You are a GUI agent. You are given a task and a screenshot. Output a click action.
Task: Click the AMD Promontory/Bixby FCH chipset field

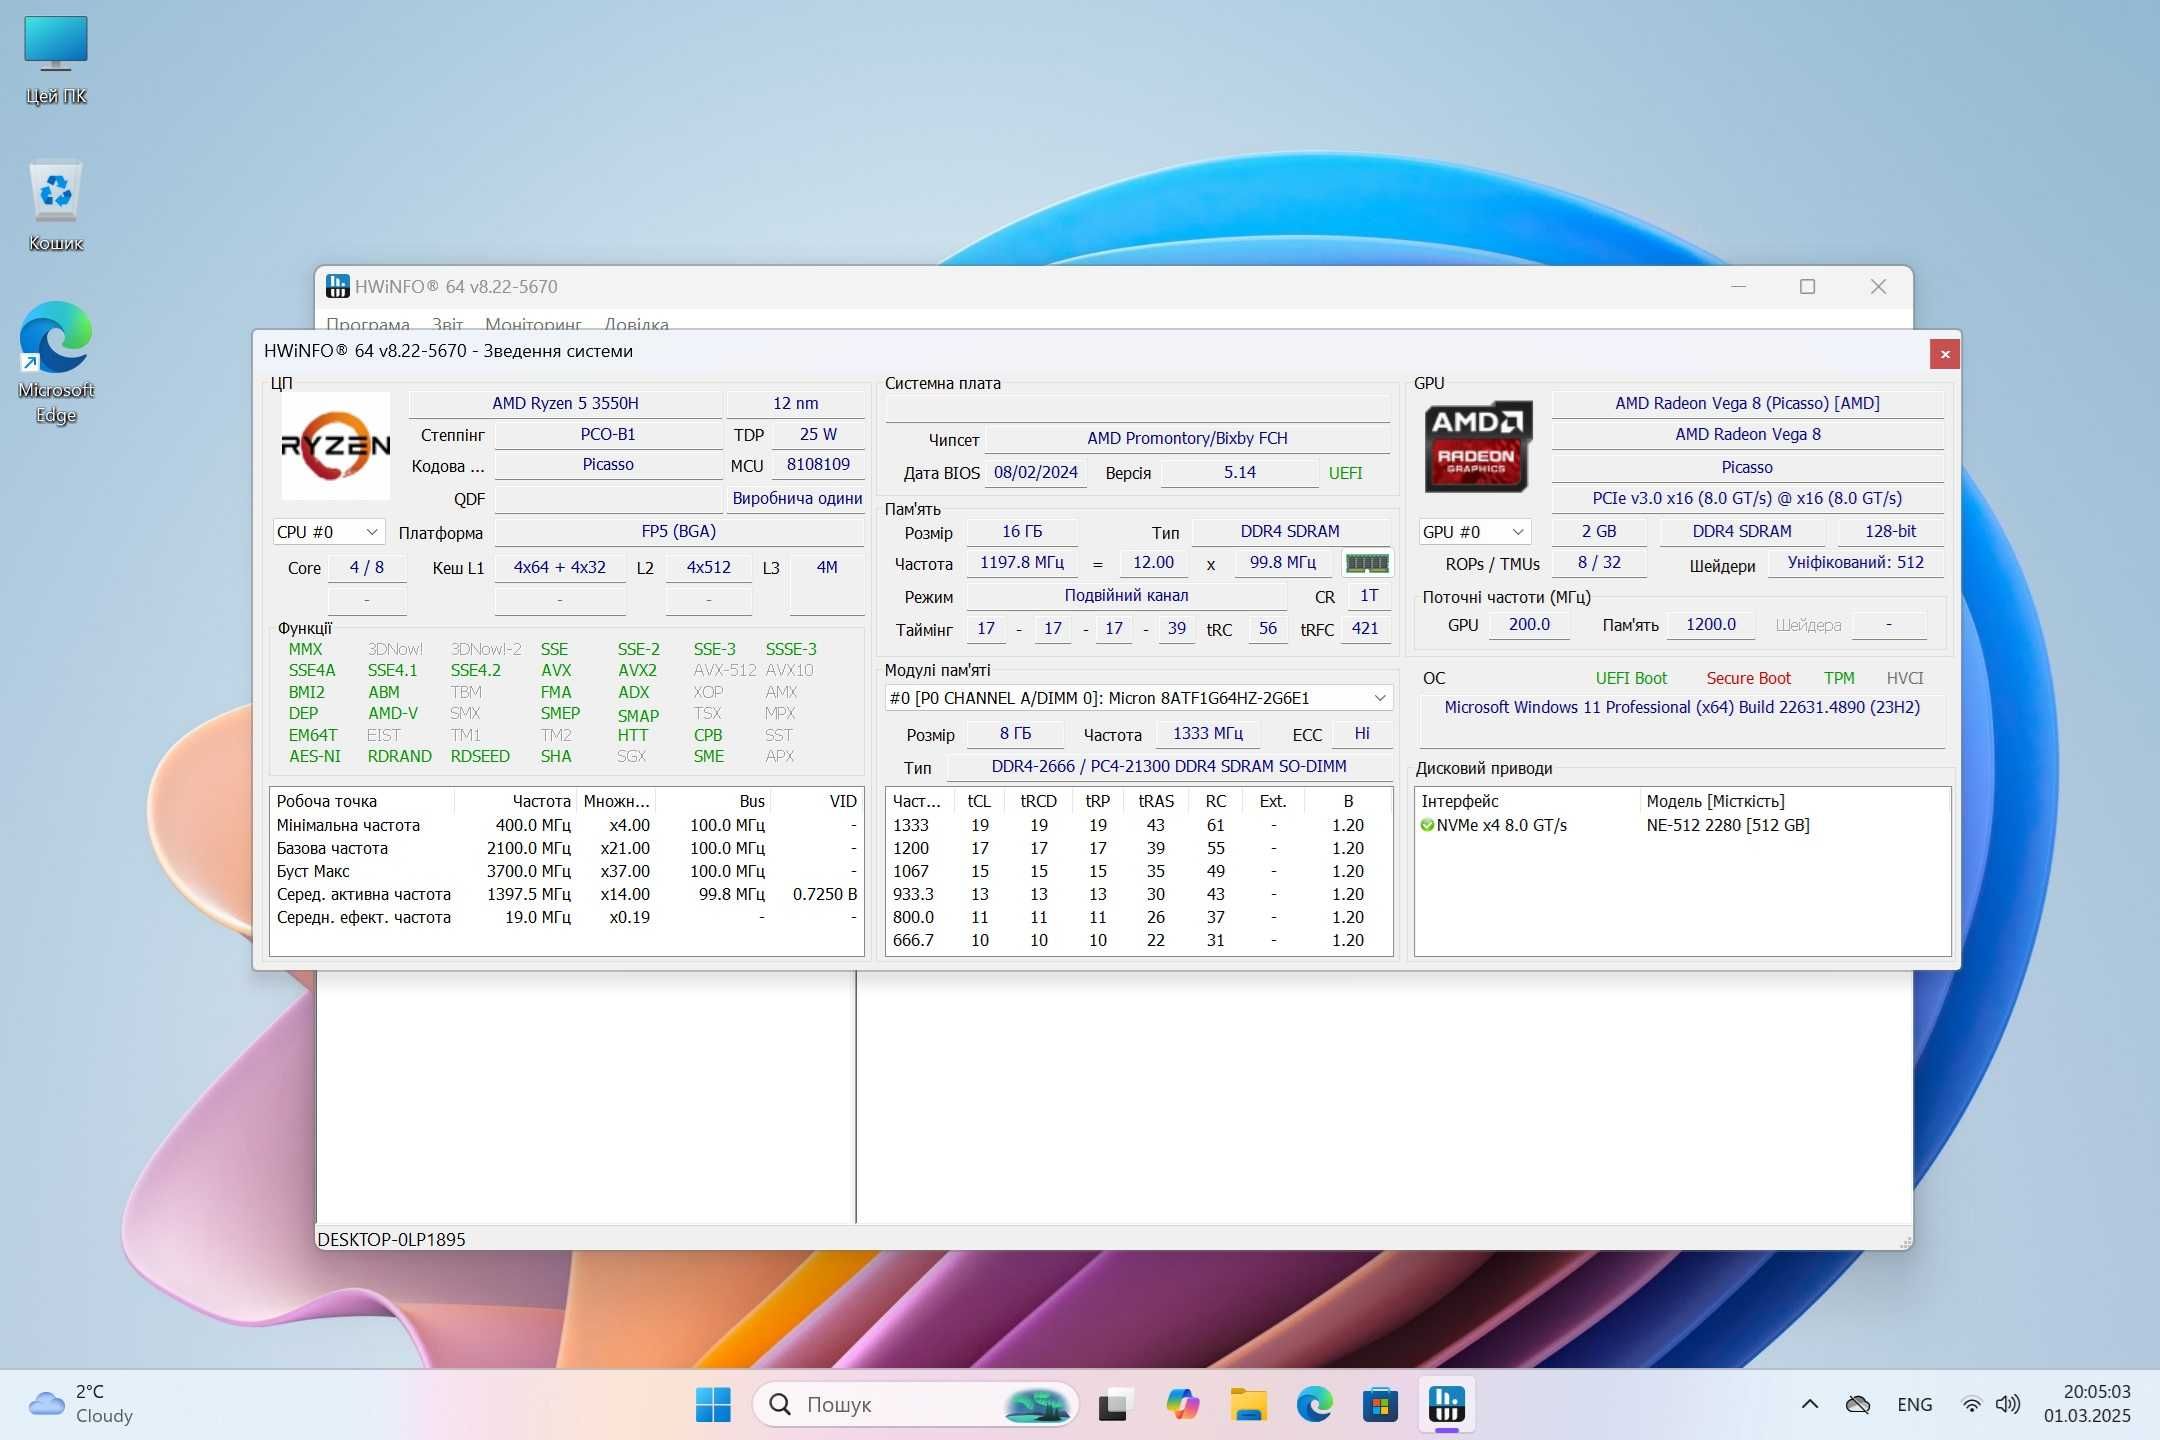point(1187,438)
